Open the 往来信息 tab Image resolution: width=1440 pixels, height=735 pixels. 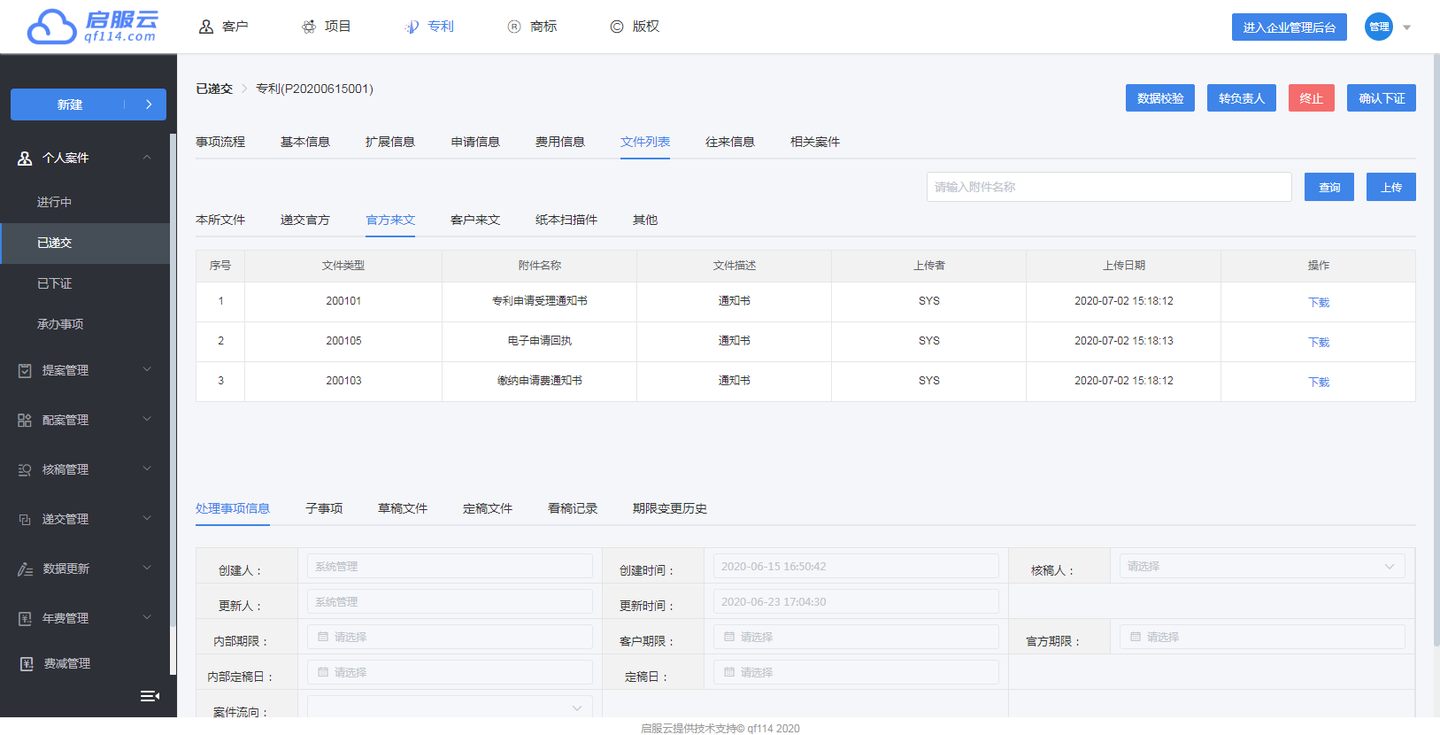click(x=730, y=142)
